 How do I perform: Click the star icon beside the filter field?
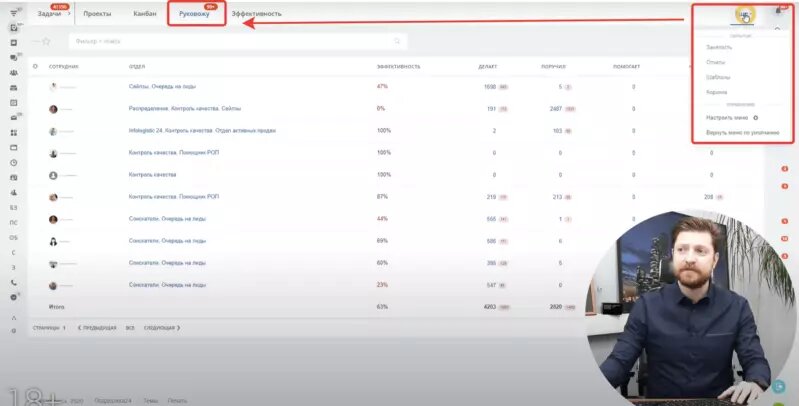[x=46, y=41]
